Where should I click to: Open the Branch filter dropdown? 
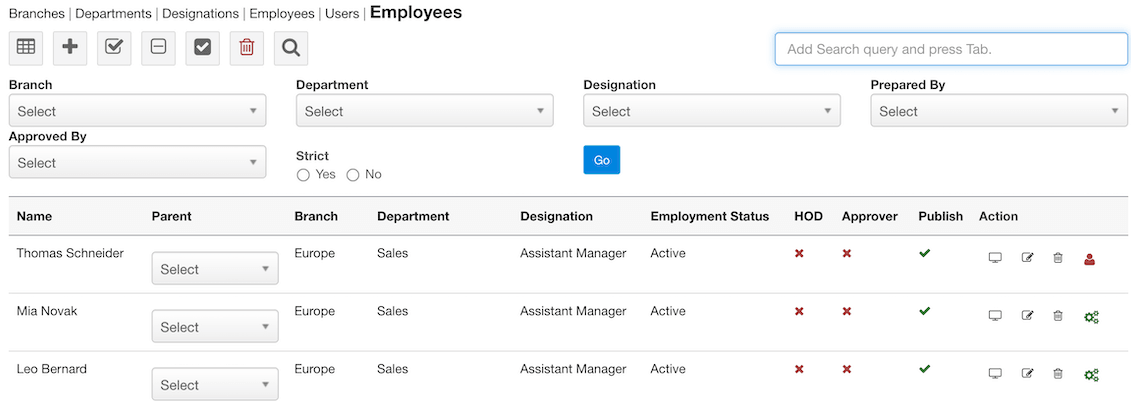tap(137, 111)
